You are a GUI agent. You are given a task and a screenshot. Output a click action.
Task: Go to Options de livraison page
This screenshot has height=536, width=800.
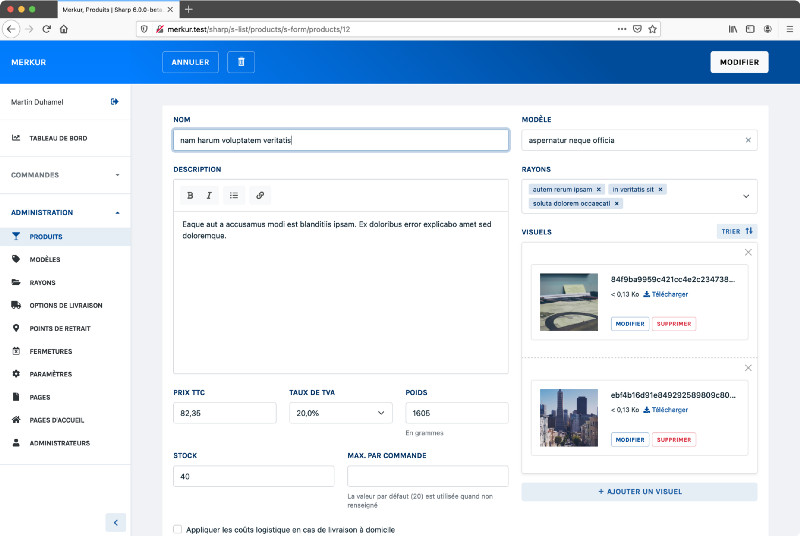pyautogui.click(x=66, y=305)
